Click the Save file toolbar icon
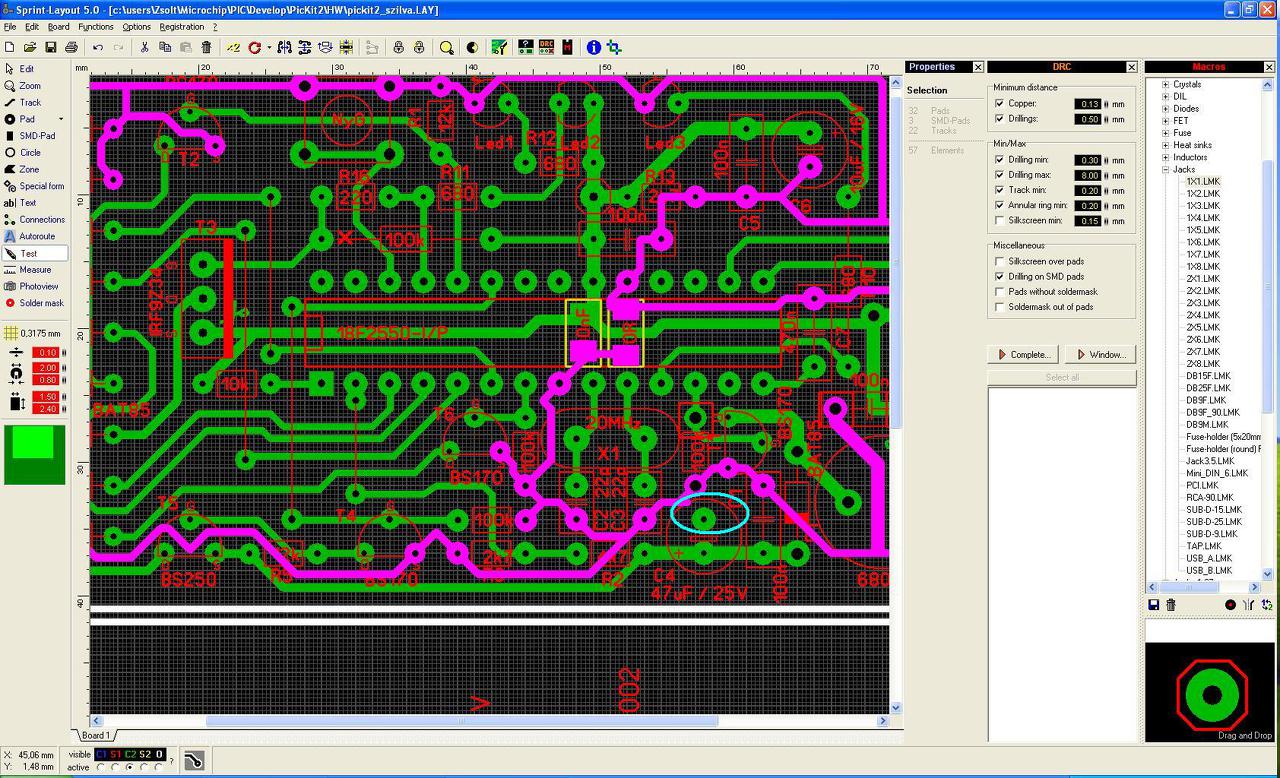 (51, 47)
